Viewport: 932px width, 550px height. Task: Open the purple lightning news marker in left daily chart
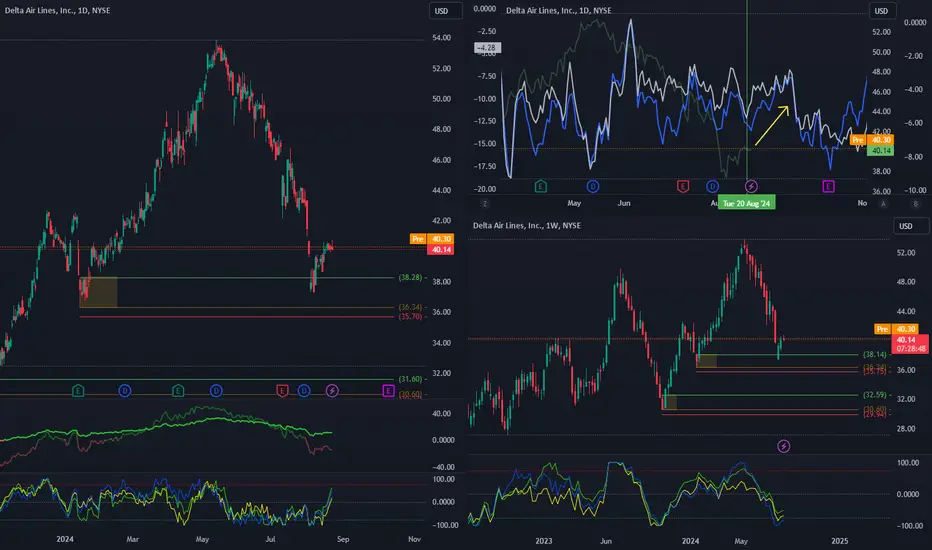(x=332, y=391)
